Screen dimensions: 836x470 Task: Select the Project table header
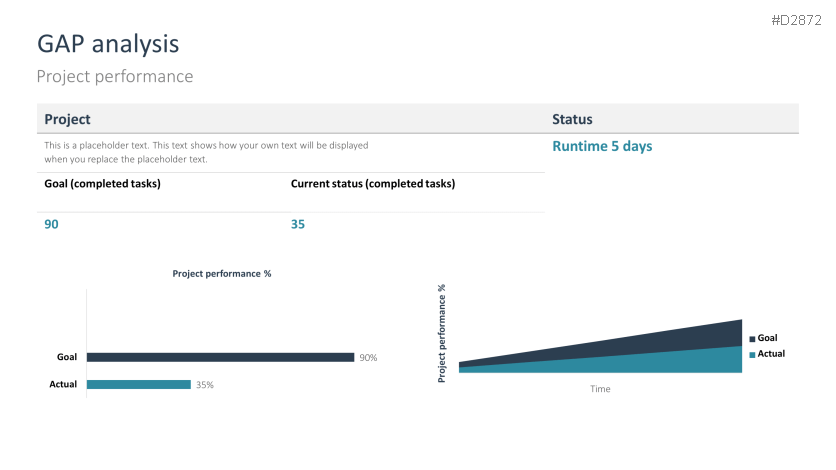[x=68, y=119]
